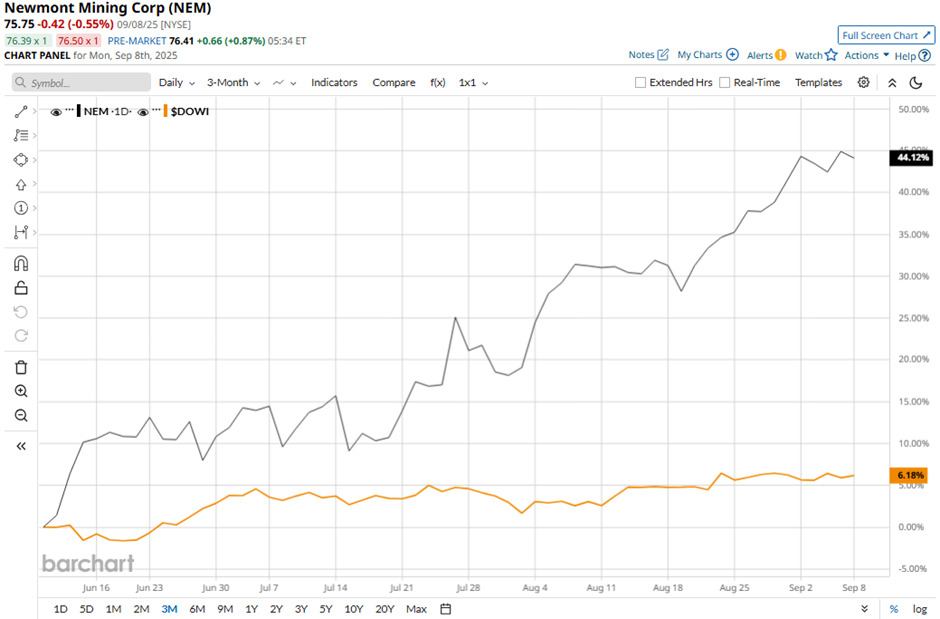
Task: Select the 1D time range
Action: (61, 609)
